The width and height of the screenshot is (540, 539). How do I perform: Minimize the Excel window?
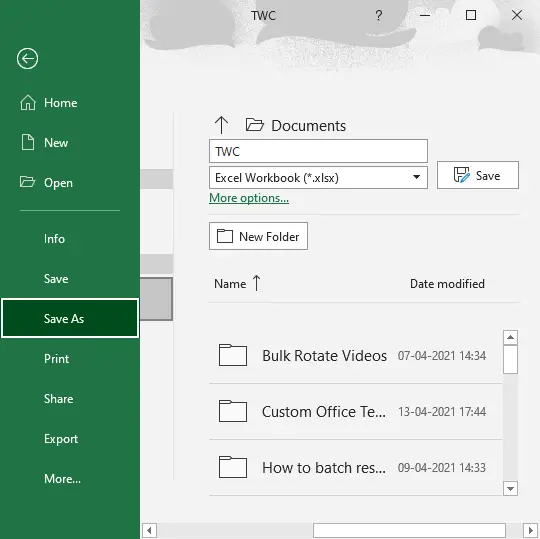tap(425, 15)
